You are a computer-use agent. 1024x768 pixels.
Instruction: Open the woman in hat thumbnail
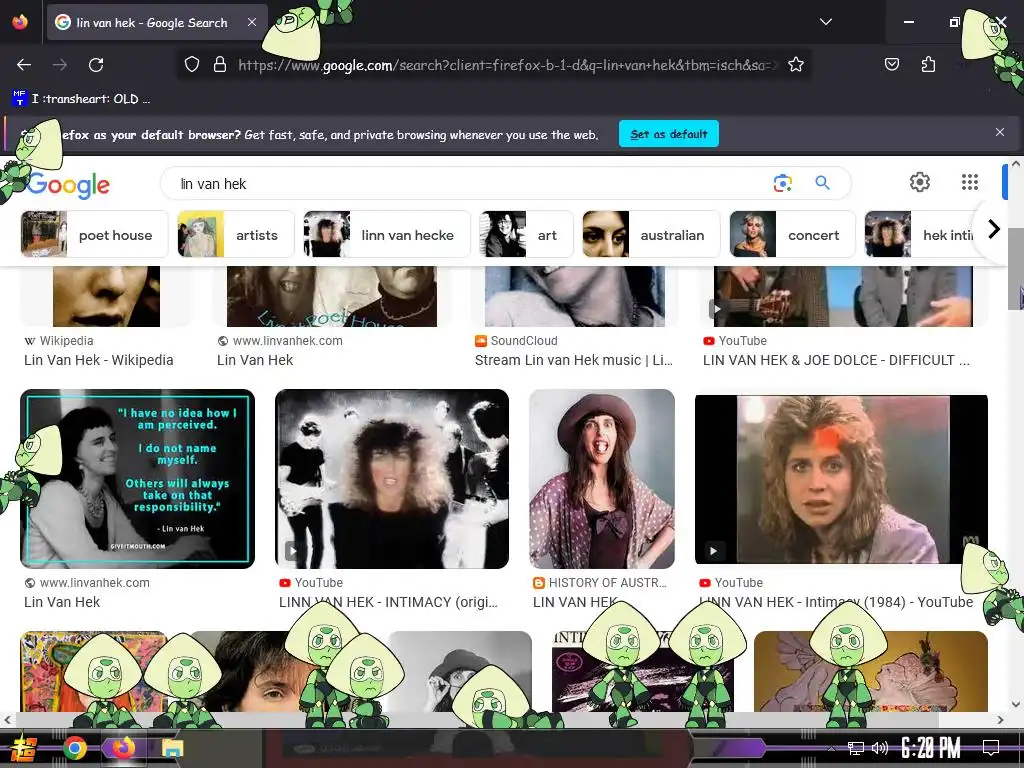[x=601, y=479]
